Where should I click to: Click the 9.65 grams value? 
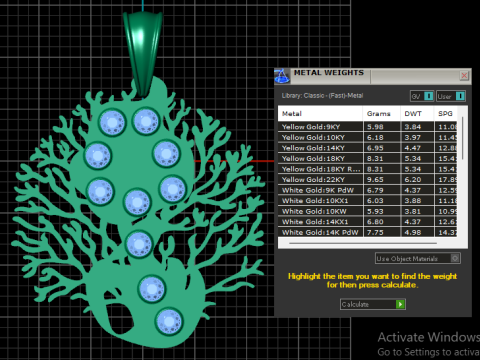375,180
